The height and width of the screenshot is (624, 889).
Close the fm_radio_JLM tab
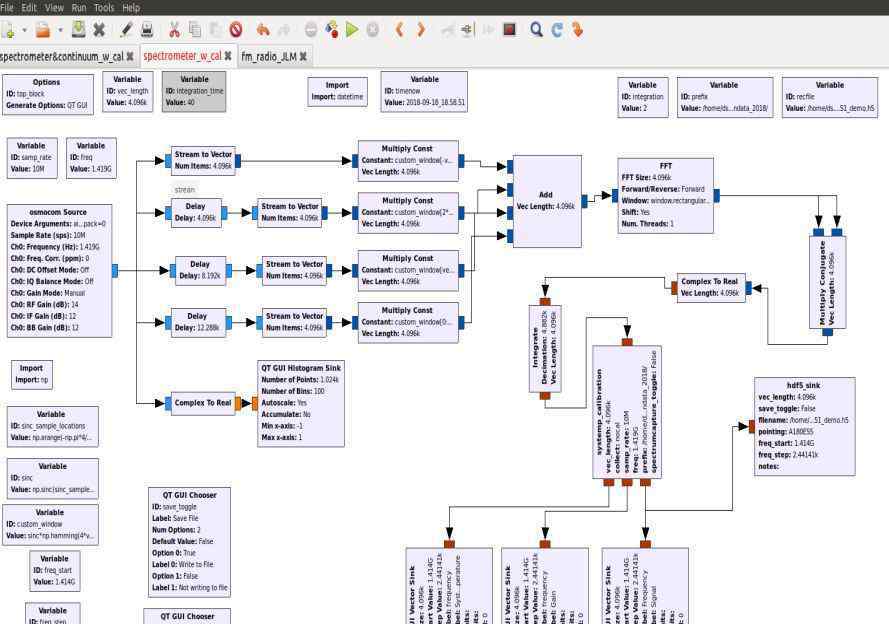[303, 57]
